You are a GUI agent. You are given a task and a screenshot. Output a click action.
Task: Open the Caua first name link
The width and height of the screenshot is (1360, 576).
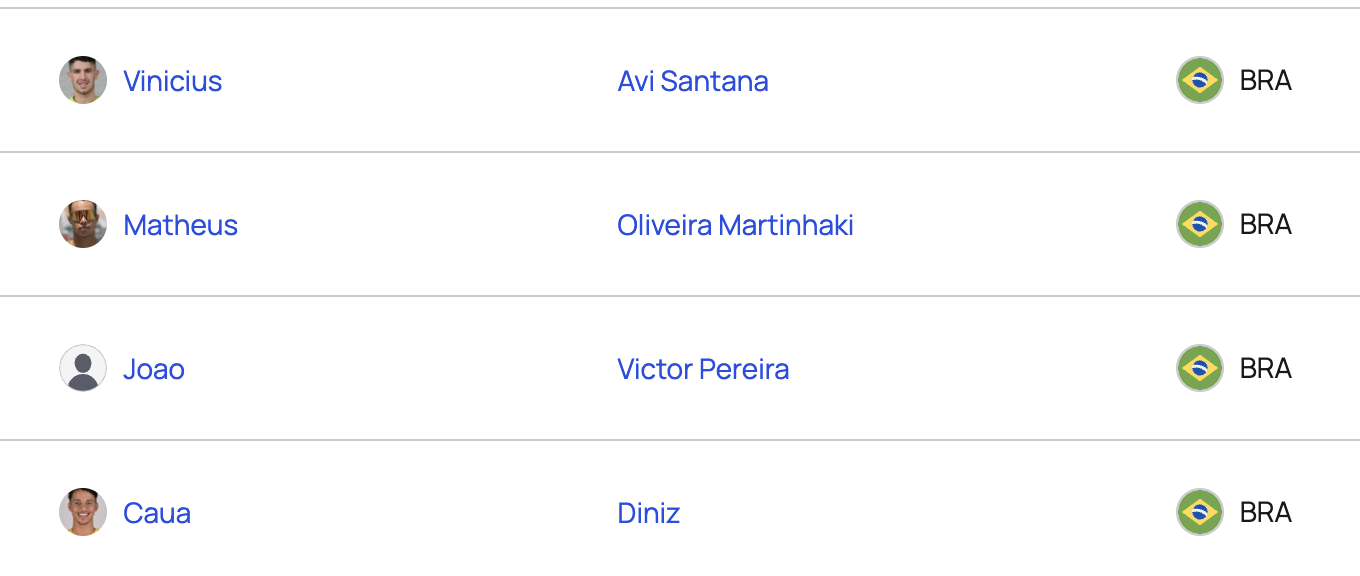coord(157,513)
